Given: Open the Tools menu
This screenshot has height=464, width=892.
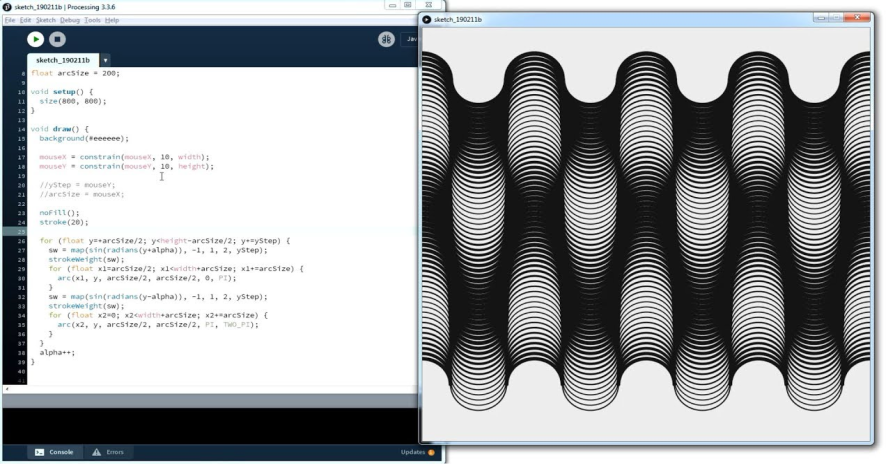Looking at the screenshot, I should tap(93, 20).
